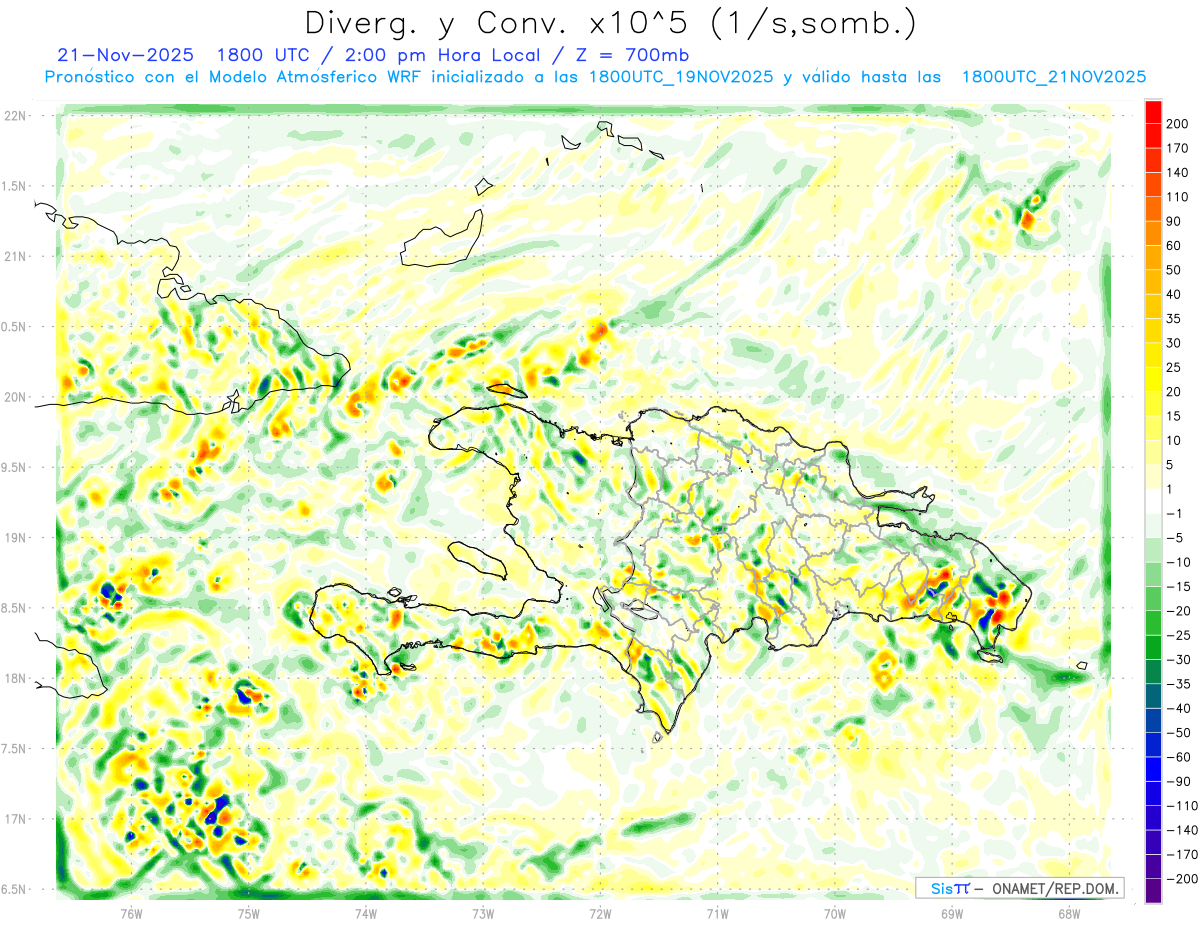Select the "-1" colorbar value
Image resolution: width=1200 pixels, height=927 pixels.
tap(1174, 514)
